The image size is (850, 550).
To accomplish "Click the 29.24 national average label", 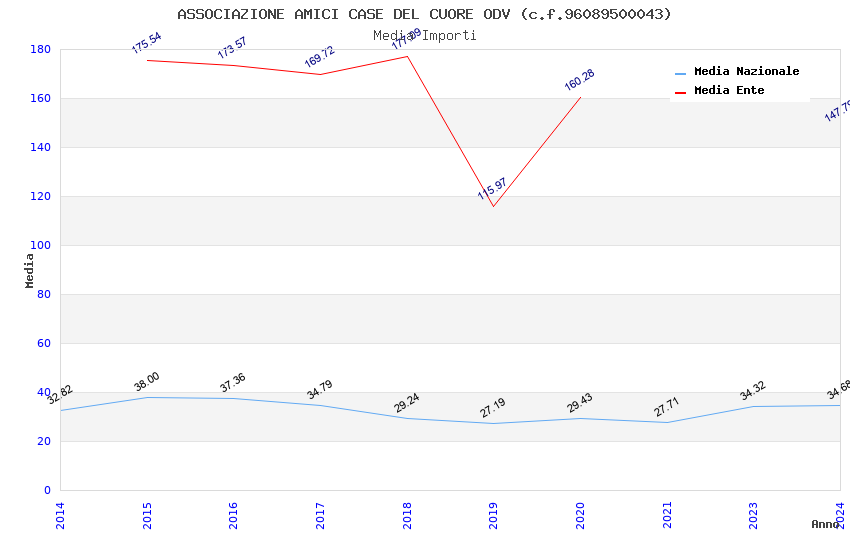I will pos(407,403).
